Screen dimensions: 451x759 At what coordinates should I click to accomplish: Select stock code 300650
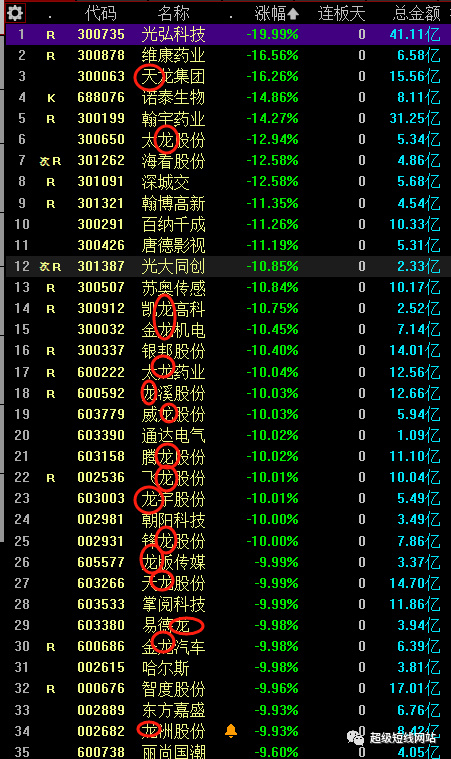101,139
